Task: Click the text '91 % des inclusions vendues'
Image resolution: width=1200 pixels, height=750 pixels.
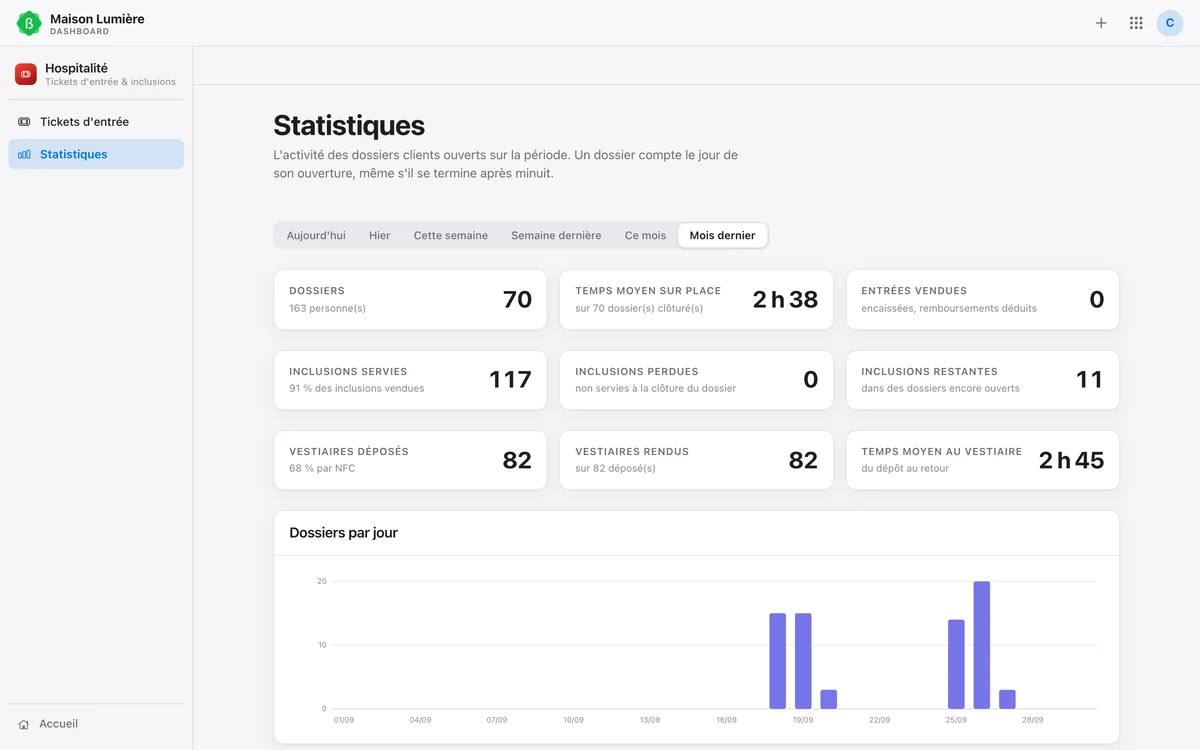Action: [x=356, y=388]
